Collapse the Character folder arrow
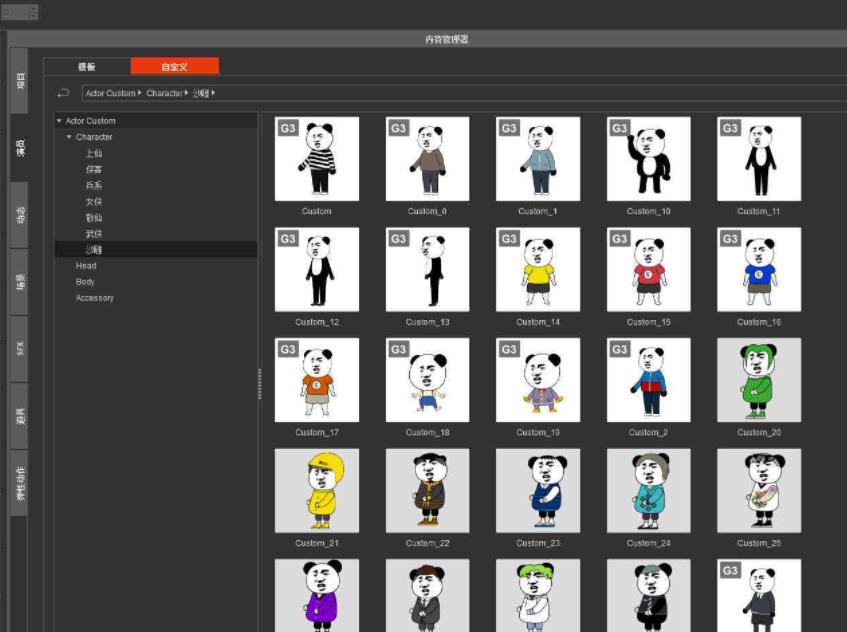 pyautogui.click(x=69, y=137)
